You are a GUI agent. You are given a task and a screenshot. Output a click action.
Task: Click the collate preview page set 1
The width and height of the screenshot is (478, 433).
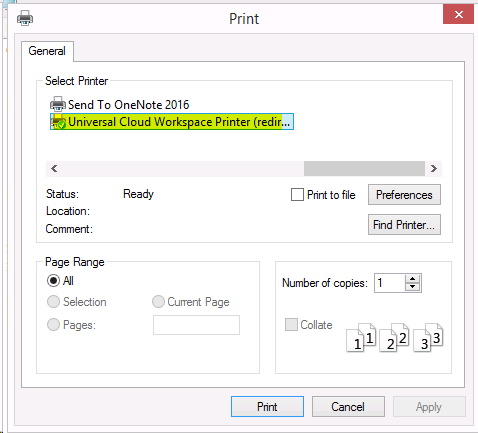361,337
